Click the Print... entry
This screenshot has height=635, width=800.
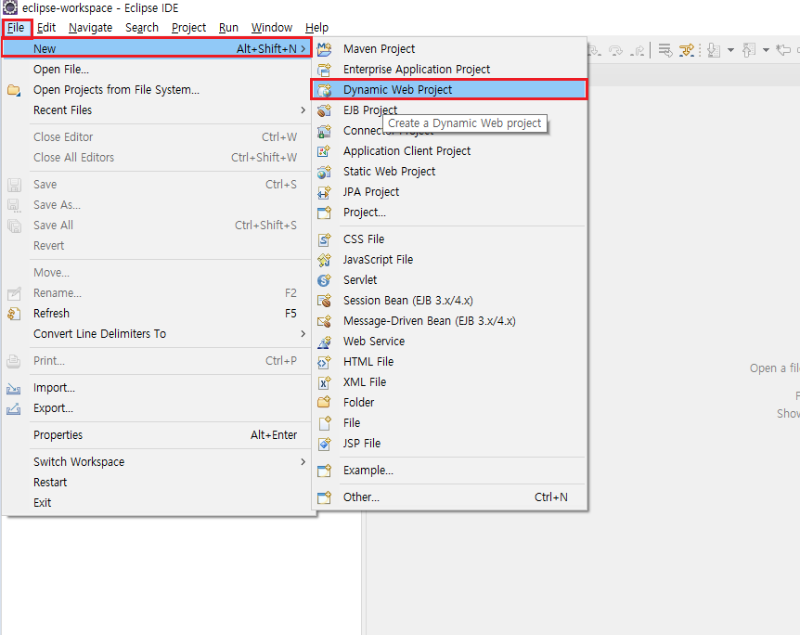coord(157,361)
